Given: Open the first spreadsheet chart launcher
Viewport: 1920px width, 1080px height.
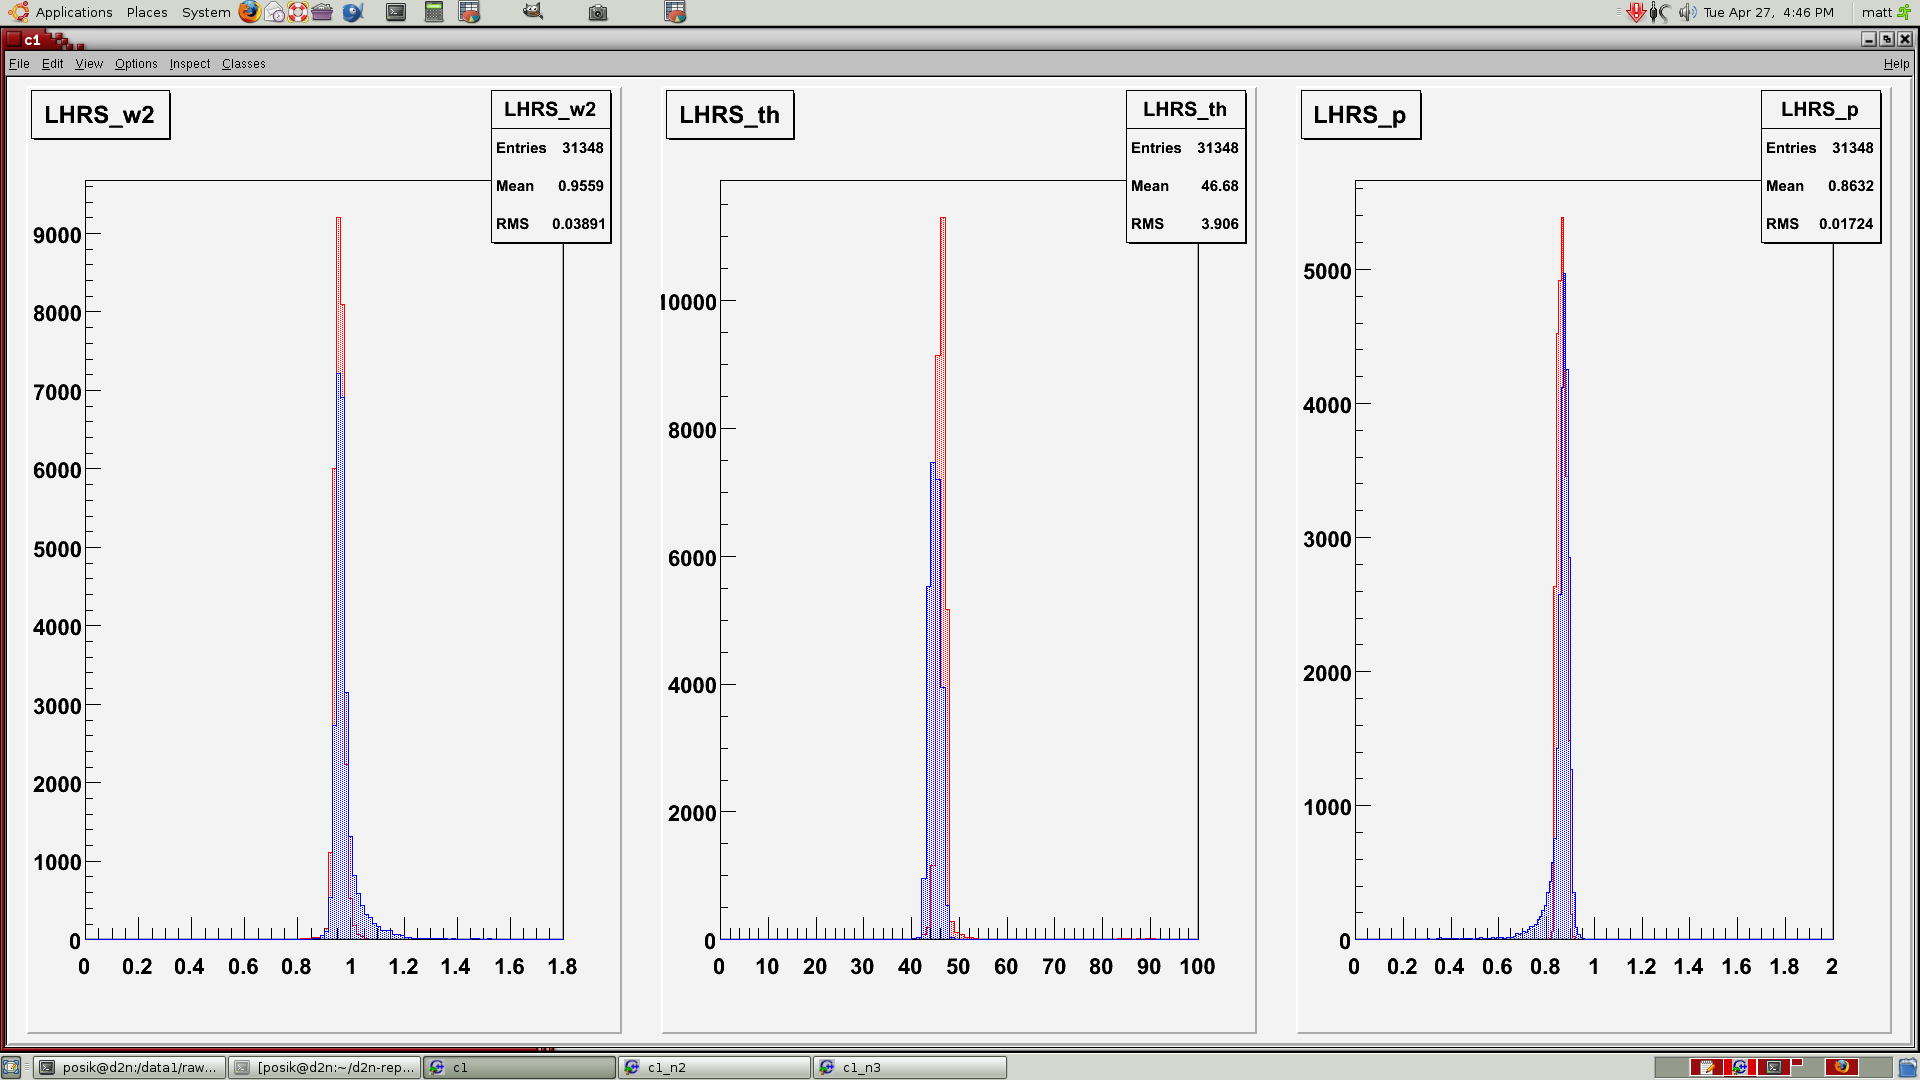Looking at the screenshot, I should click(469, 12).
